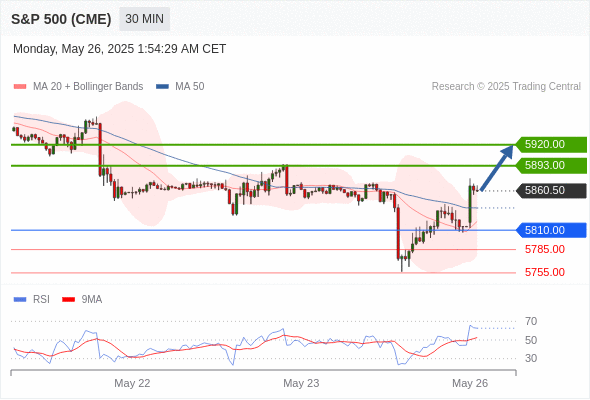The width and height of the screenshot is (590, 400).
Task: Select the May 22 date axis label
Action: [x=132, y=383]
